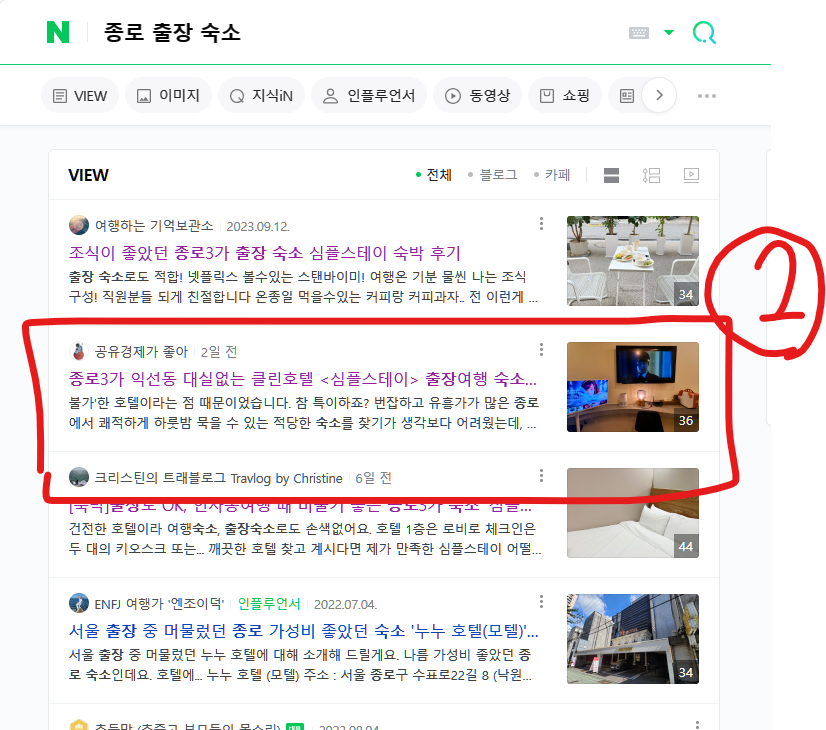Click the snippet starting 불가한 호텔이라는 점
This screenshot has width=826, height=730.
click(x=303, y=413)
